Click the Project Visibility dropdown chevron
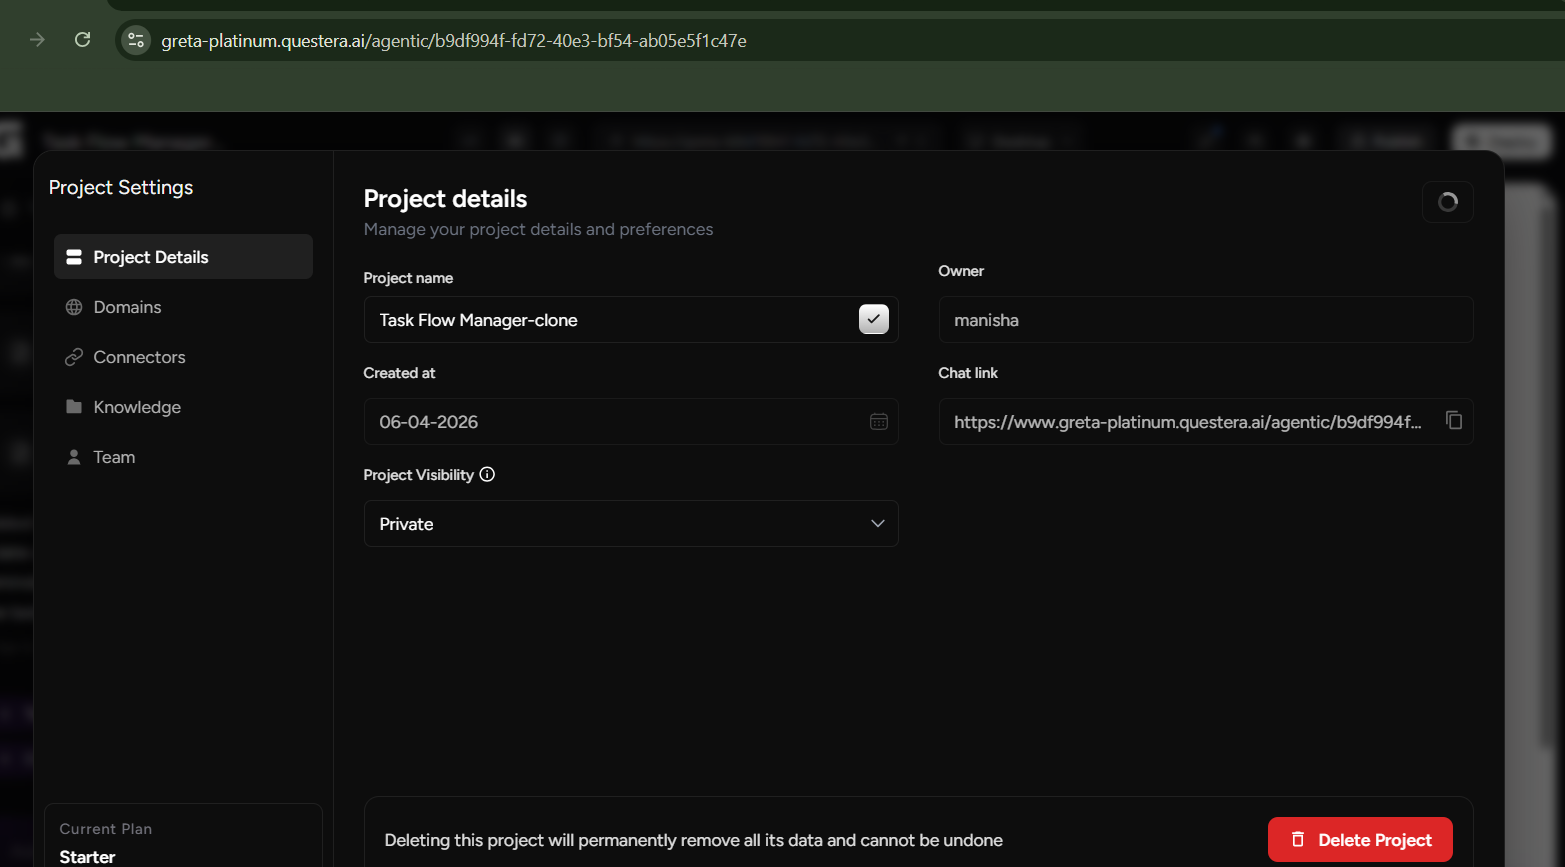Image resolution: width=1565 pixels, height=867 pixels. click(878, 524)
